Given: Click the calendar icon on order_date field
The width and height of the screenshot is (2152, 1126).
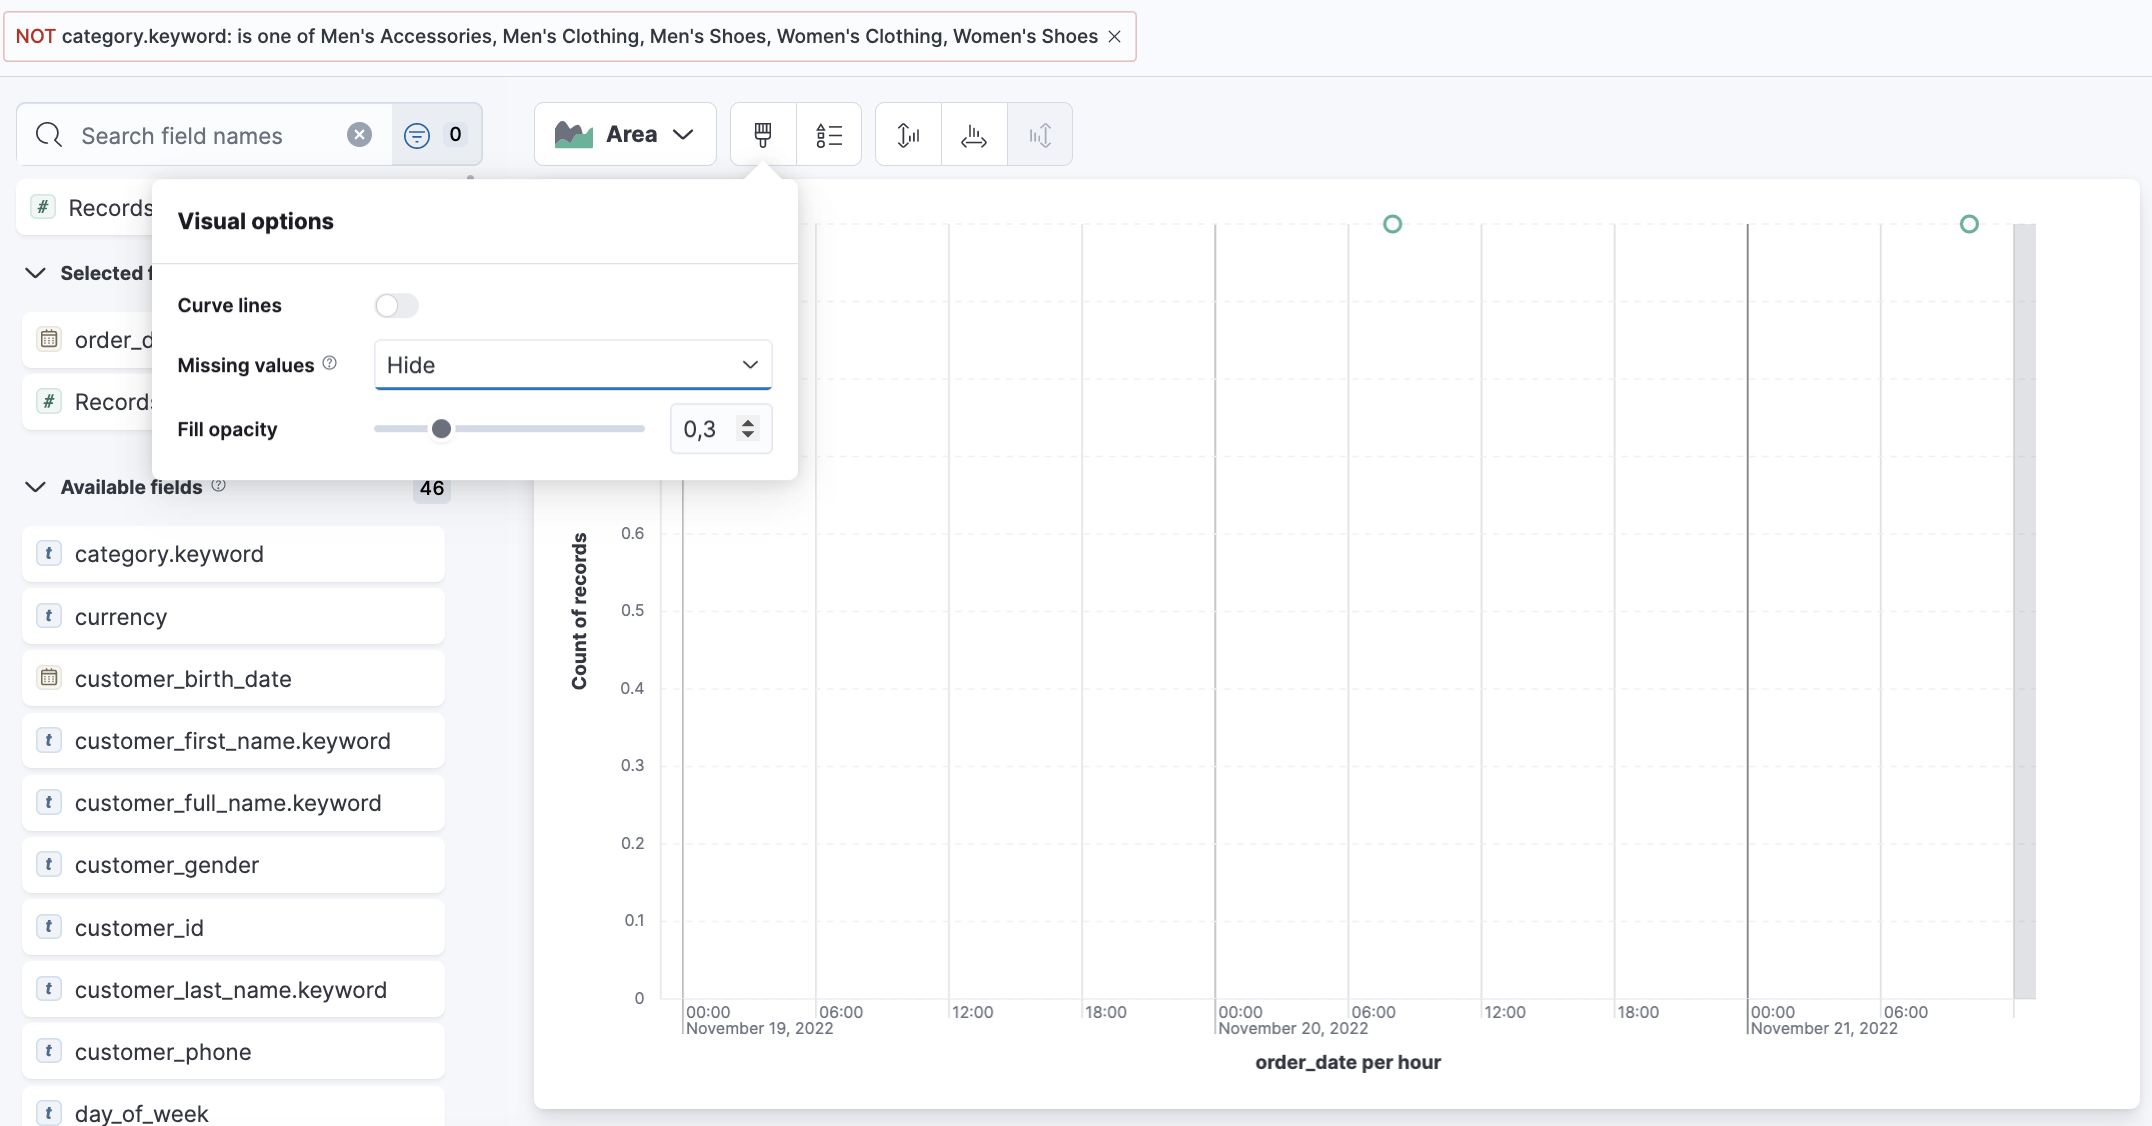Looking at the screenshot, I should point(49,339).
